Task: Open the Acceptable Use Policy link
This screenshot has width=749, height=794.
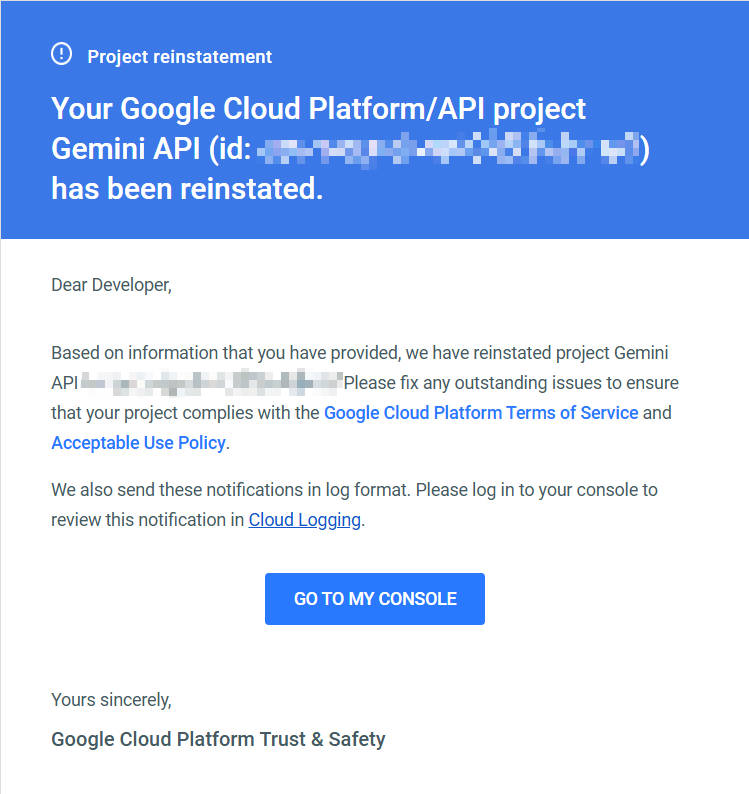Action: coord(138,443)
